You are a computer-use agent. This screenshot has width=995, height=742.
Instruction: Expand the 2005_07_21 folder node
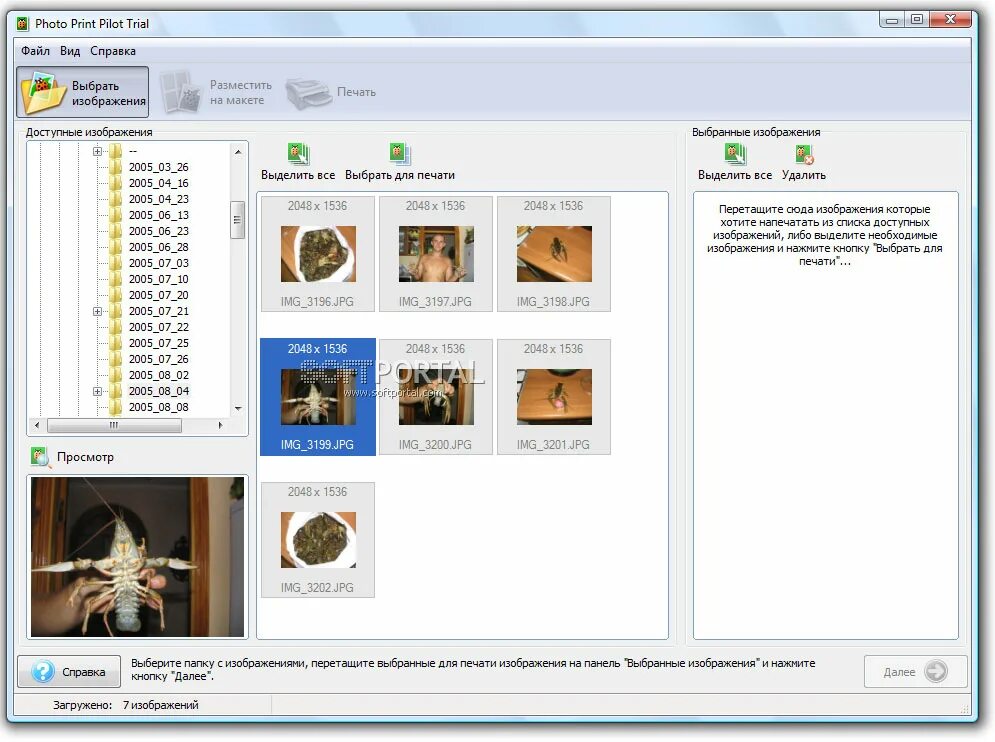pyautogui.click(x=97, y=311)
